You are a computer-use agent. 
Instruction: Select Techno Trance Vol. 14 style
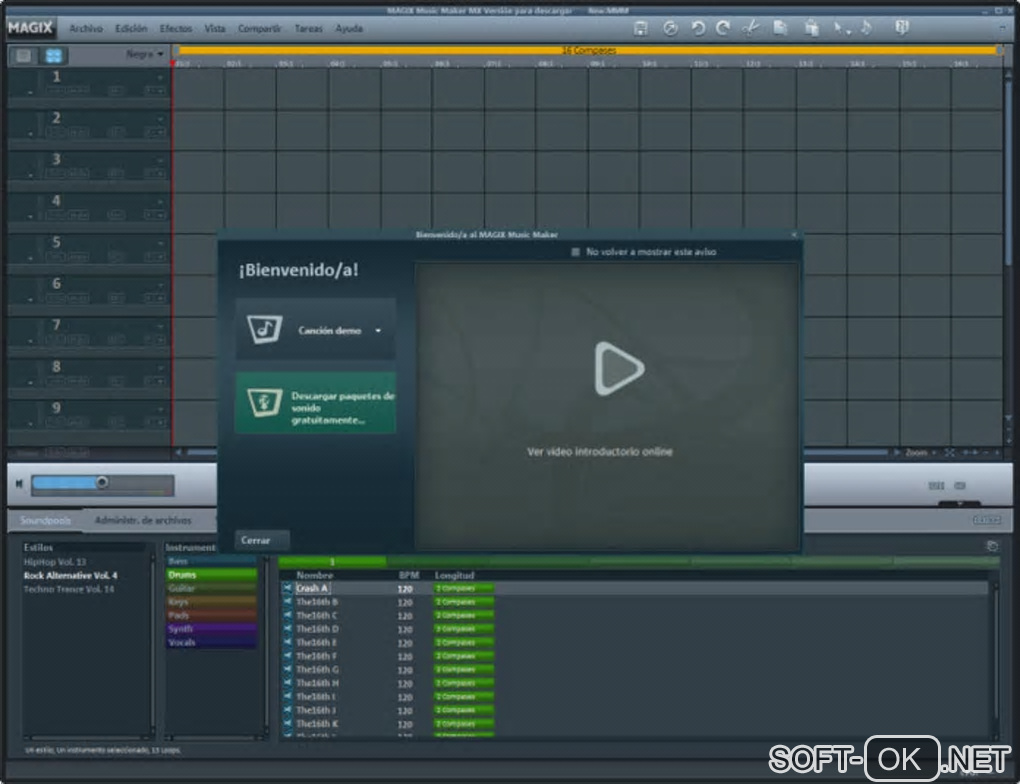[x=68, y=589]
